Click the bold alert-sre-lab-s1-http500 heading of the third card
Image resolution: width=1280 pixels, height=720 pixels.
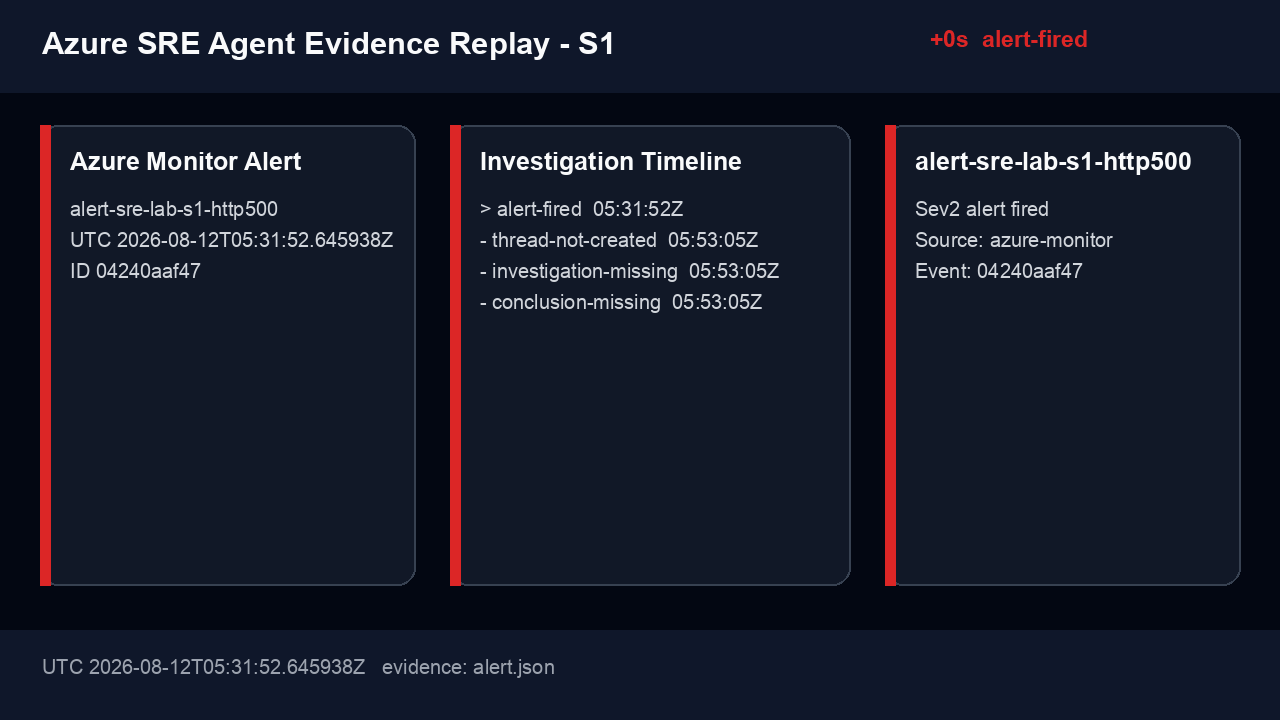pyautogui.click(x=1053, y=162)
